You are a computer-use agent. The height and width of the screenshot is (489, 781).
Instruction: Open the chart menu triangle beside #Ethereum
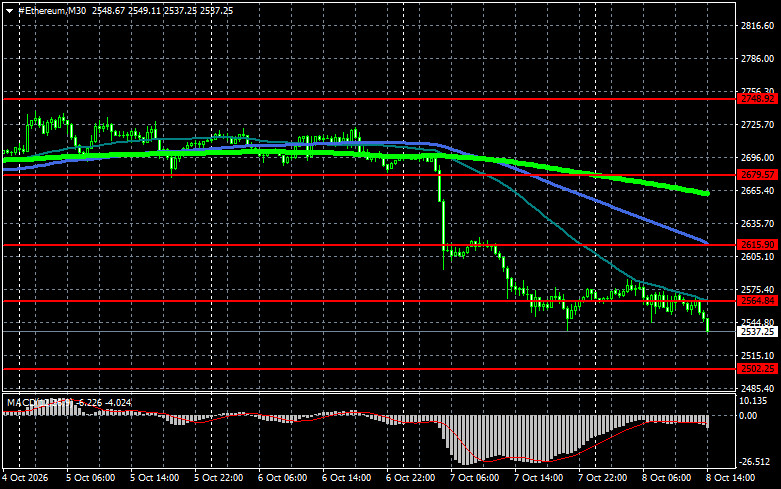click(x=9, y=11)
